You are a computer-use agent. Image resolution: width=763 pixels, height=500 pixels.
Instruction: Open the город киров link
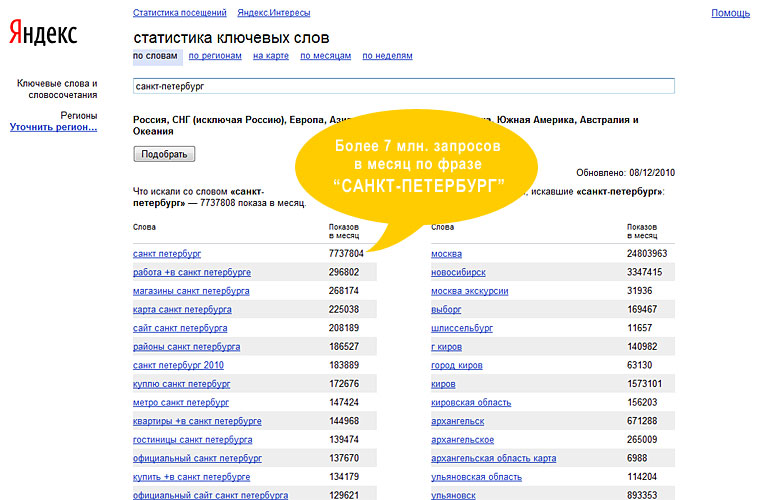click(x=456, y=365)
